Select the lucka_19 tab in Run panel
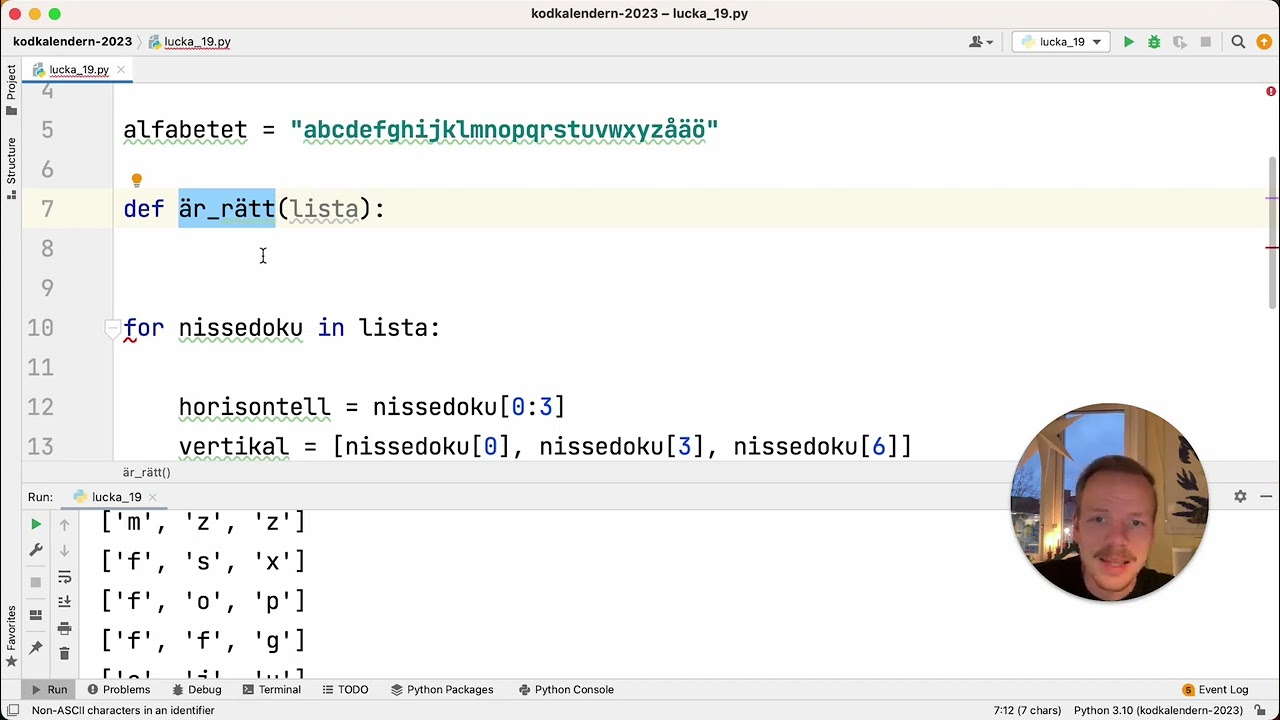This screenshot has height=720, width=1280. (x=116, y=497)
